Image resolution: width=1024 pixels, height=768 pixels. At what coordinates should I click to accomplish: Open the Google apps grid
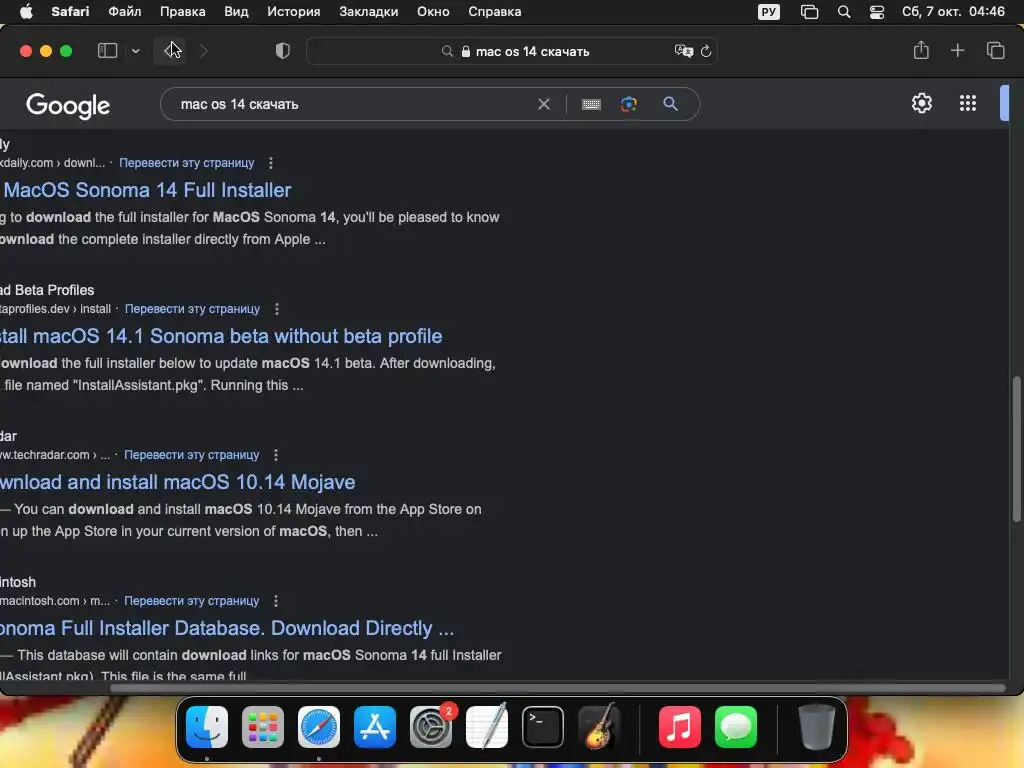[968, 103]
